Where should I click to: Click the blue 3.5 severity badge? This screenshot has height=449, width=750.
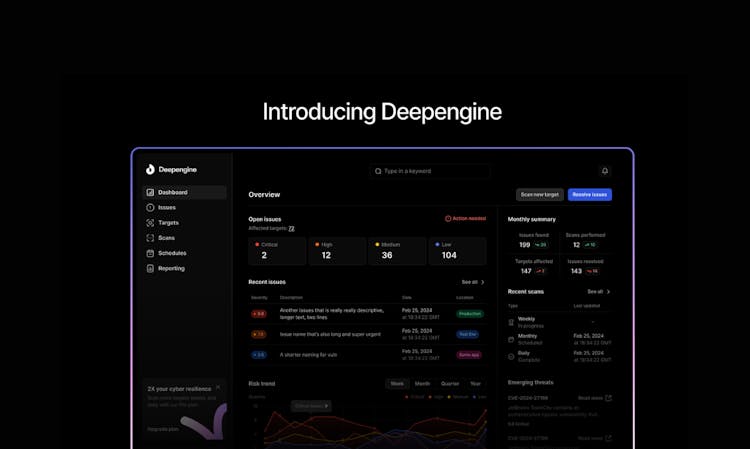coord(259,355)
